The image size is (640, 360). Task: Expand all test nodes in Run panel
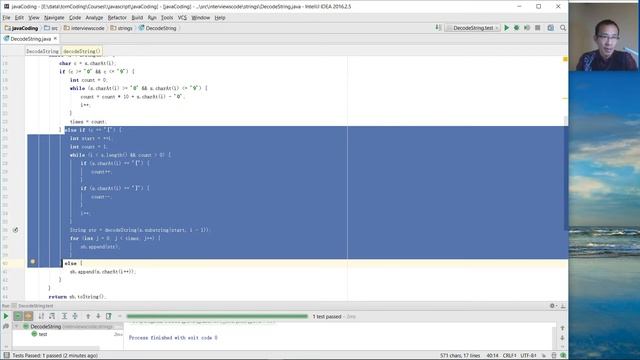click(x=64, y=316)
